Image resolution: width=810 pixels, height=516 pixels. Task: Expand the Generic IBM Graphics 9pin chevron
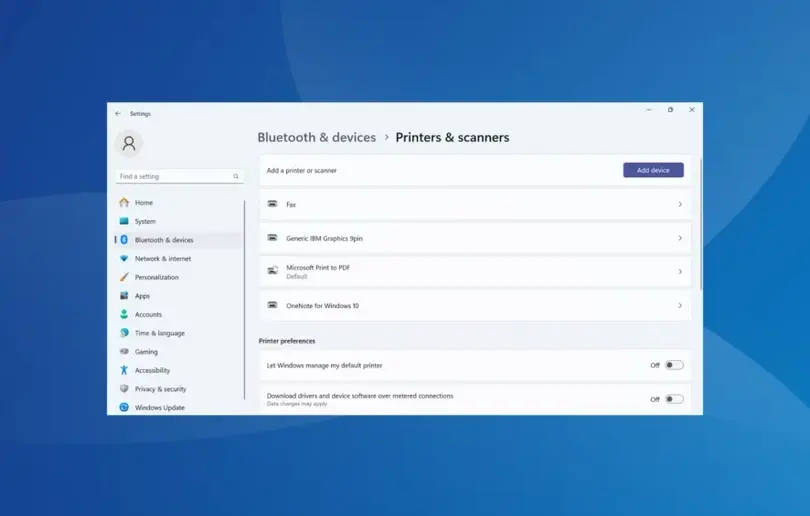pyautogui.click(x=680, y=238)
